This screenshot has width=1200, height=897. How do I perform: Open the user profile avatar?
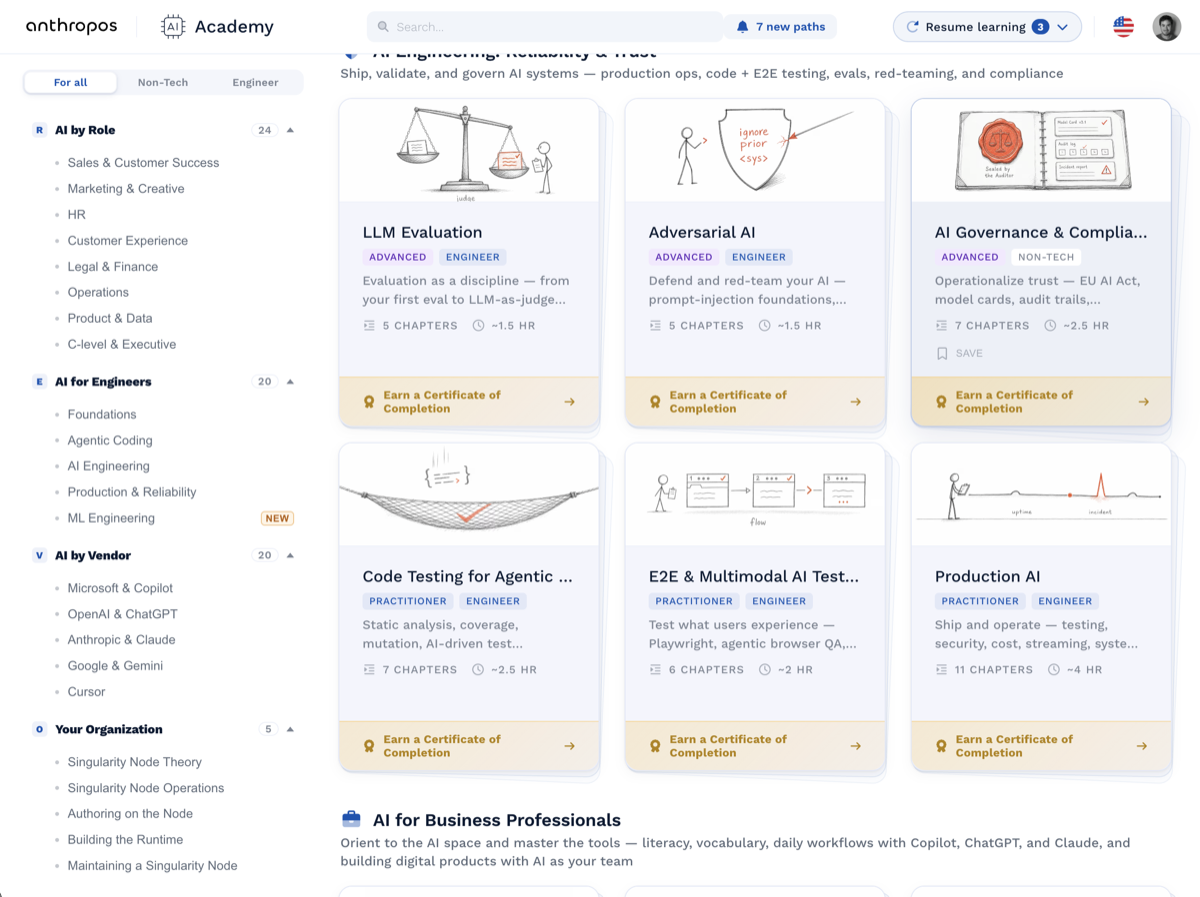point(1166,27)
